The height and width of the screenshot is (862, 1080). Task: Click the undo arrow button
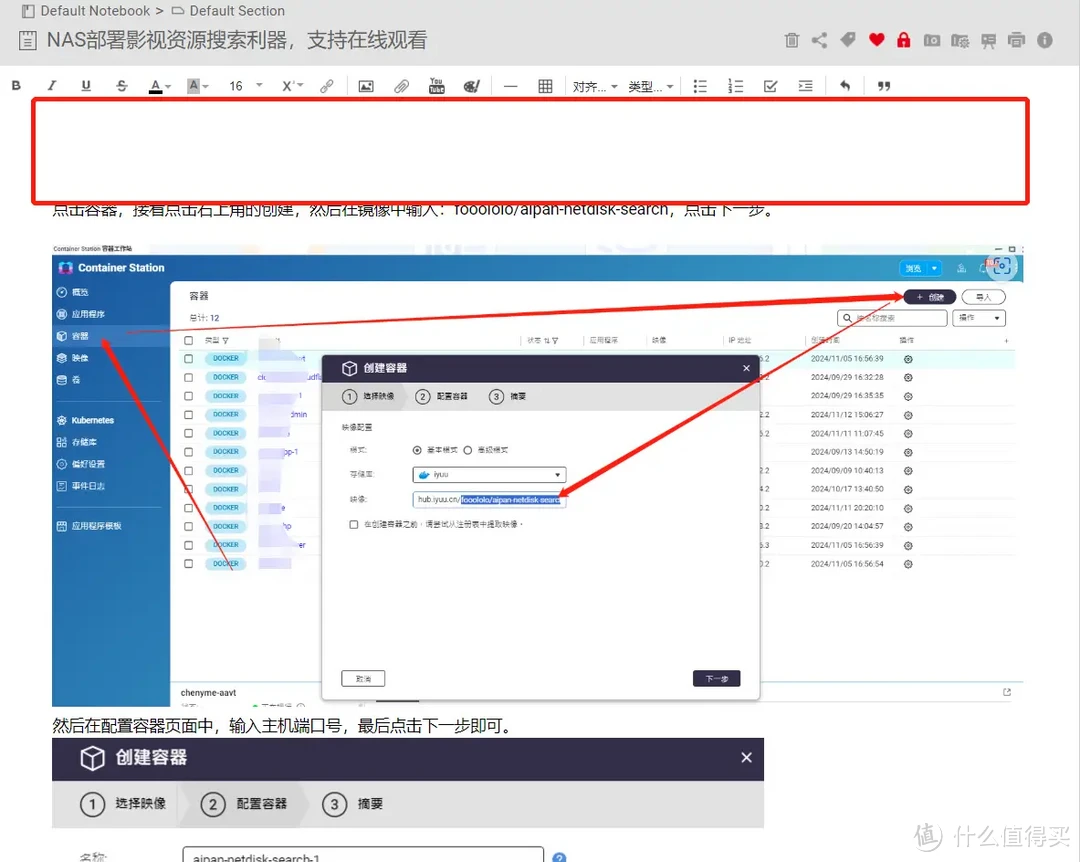pyautogui.click(x=846, y=85)
